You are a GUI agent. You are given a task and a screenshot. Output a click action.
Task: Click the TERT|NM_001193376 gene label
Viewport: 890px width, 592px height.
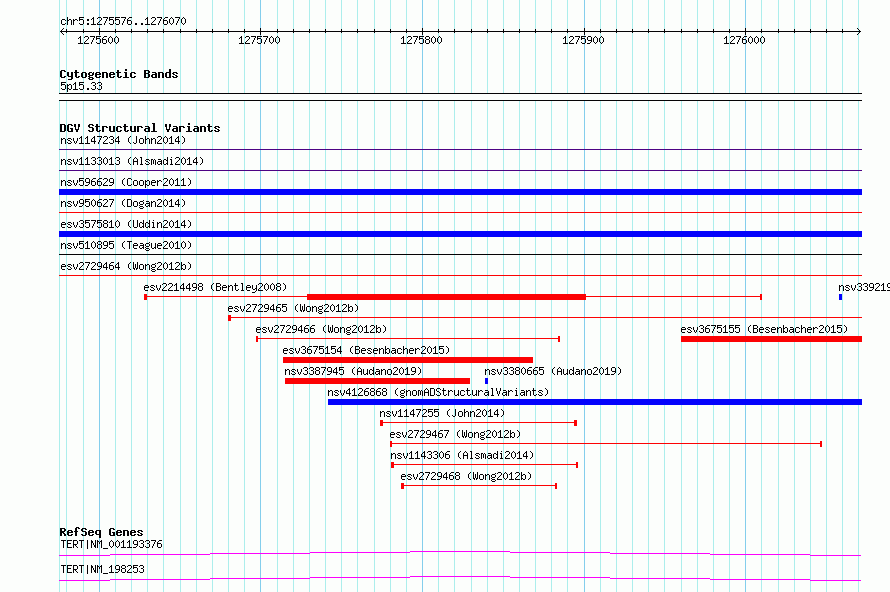[111, 544]
